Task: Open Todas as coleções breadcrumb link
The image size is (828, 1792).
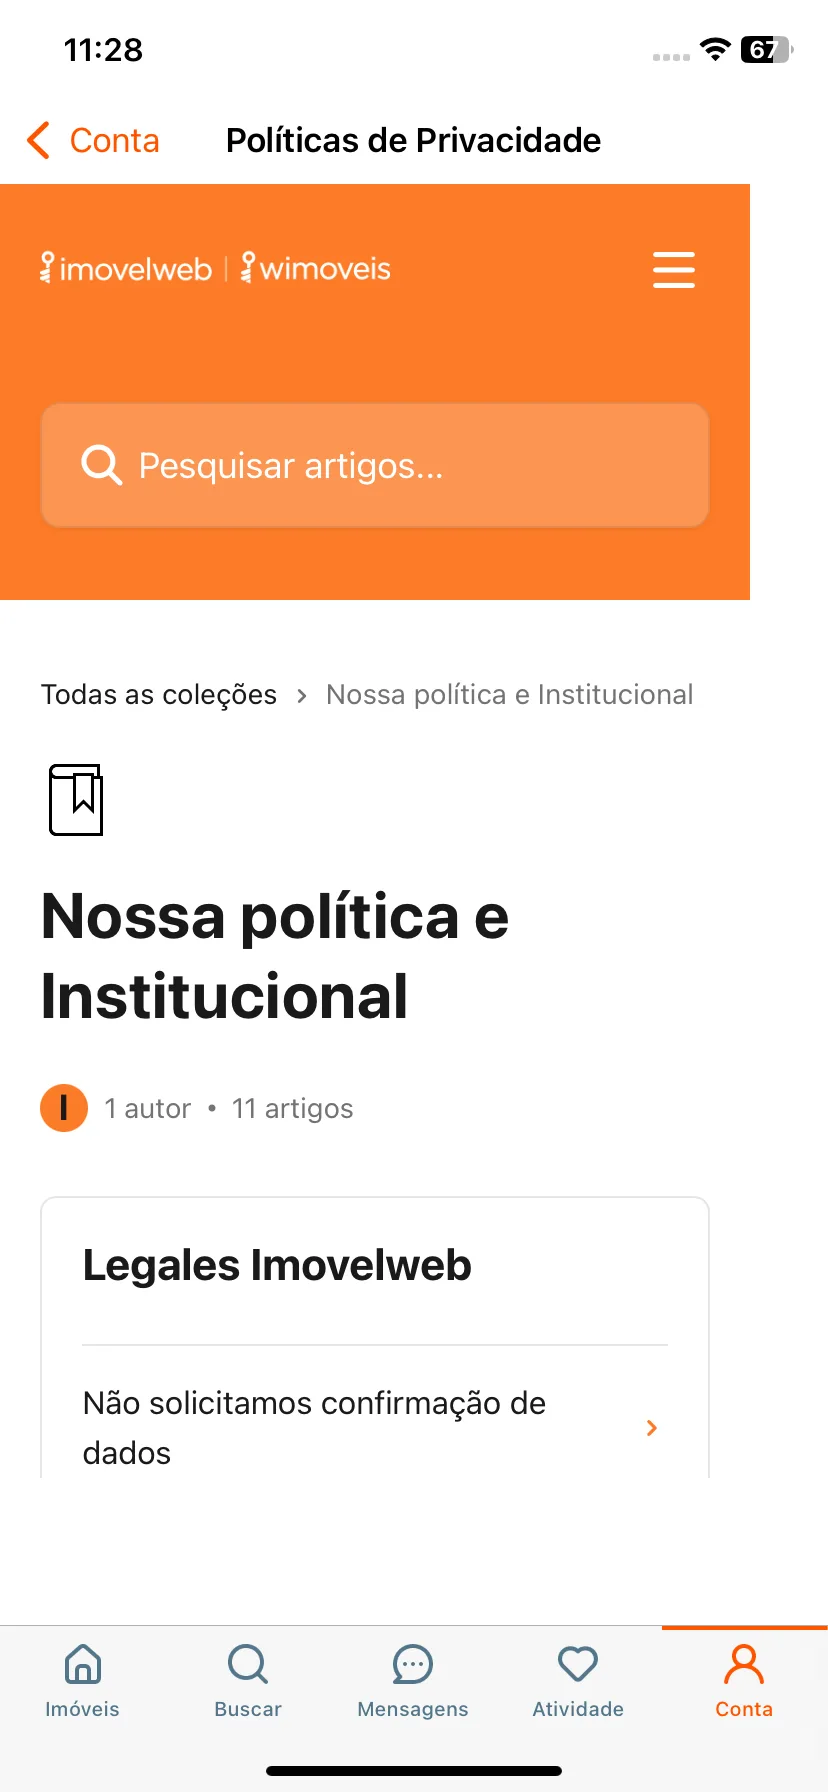Action: (159, 694)
